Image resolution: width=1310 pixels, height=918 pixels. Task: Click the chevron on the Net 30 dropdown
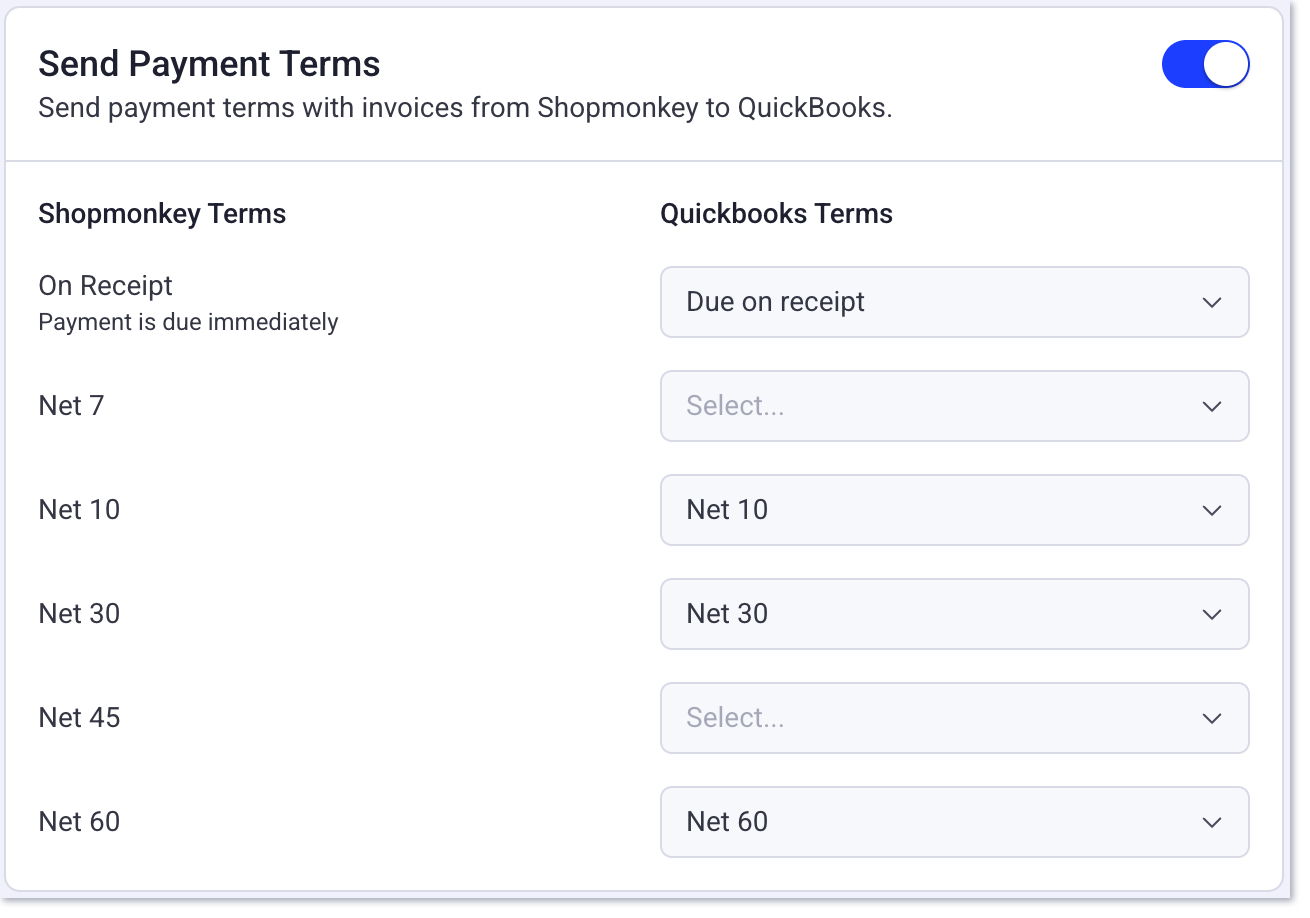click(x=1211, y=614)
